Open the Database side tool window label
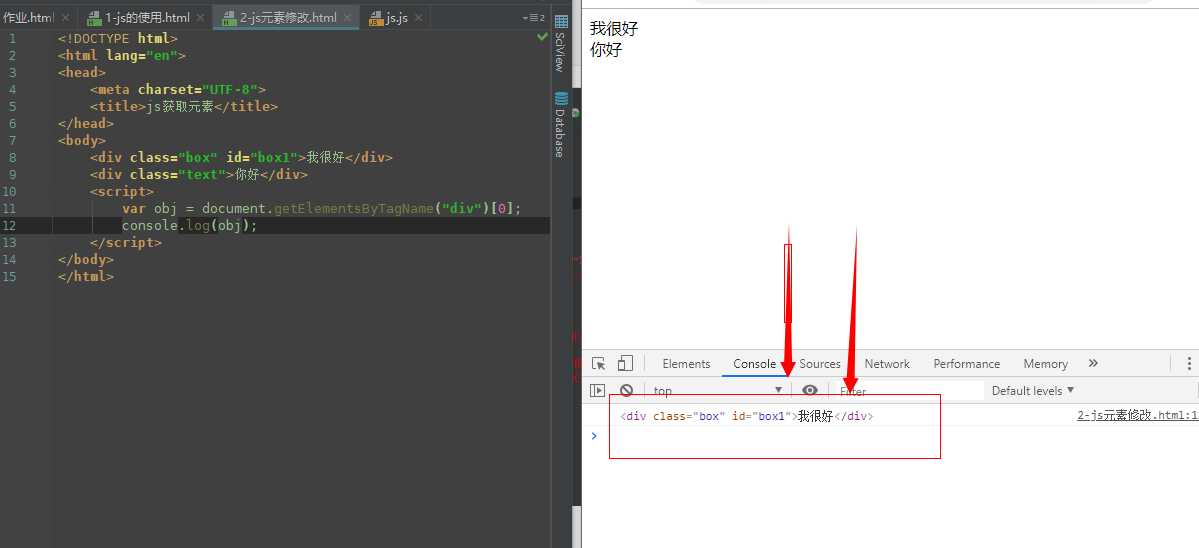 (x=561, y=133)
